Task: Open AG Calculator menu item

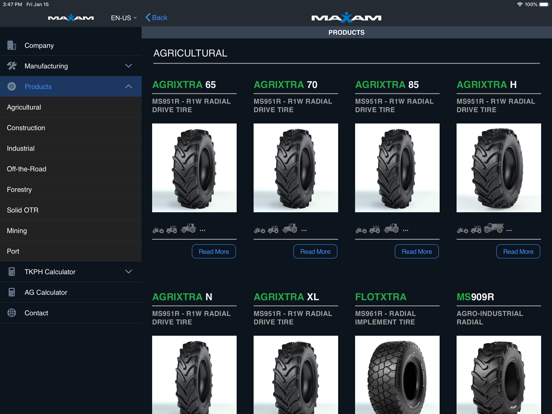Action: pos(71,292)
